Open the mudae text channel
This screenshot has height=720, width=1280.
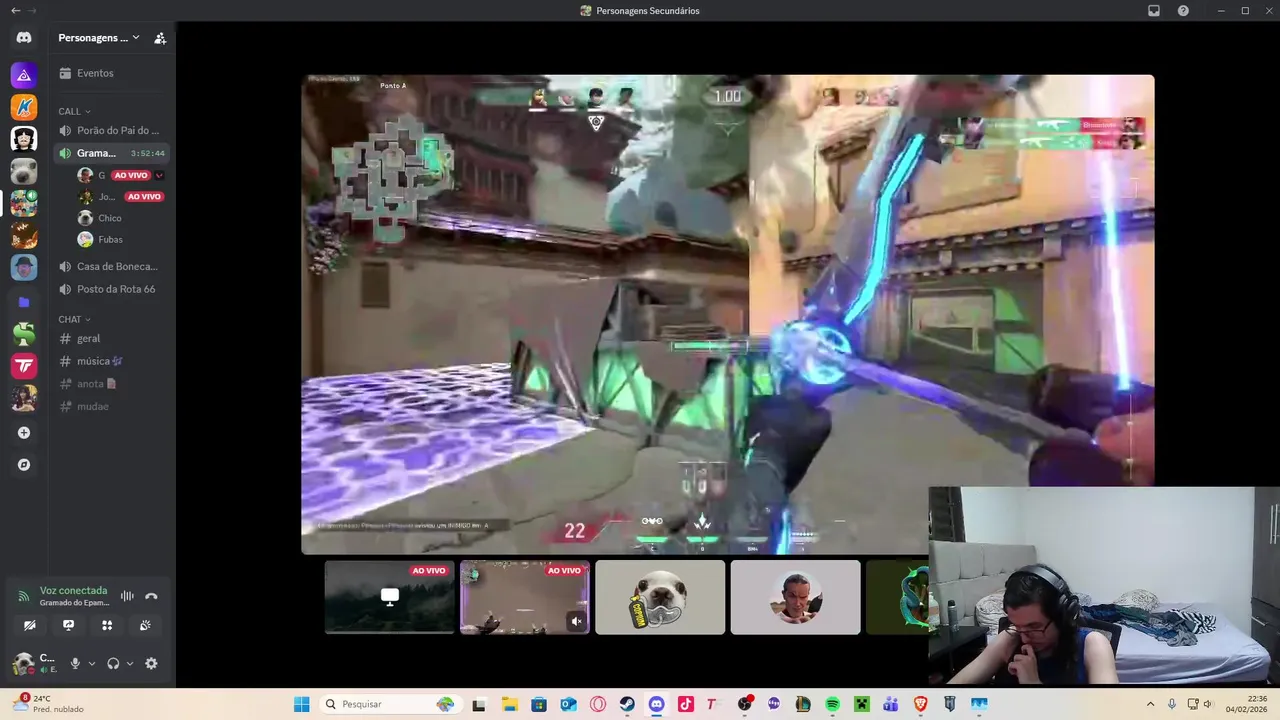(x=111, y=406)
